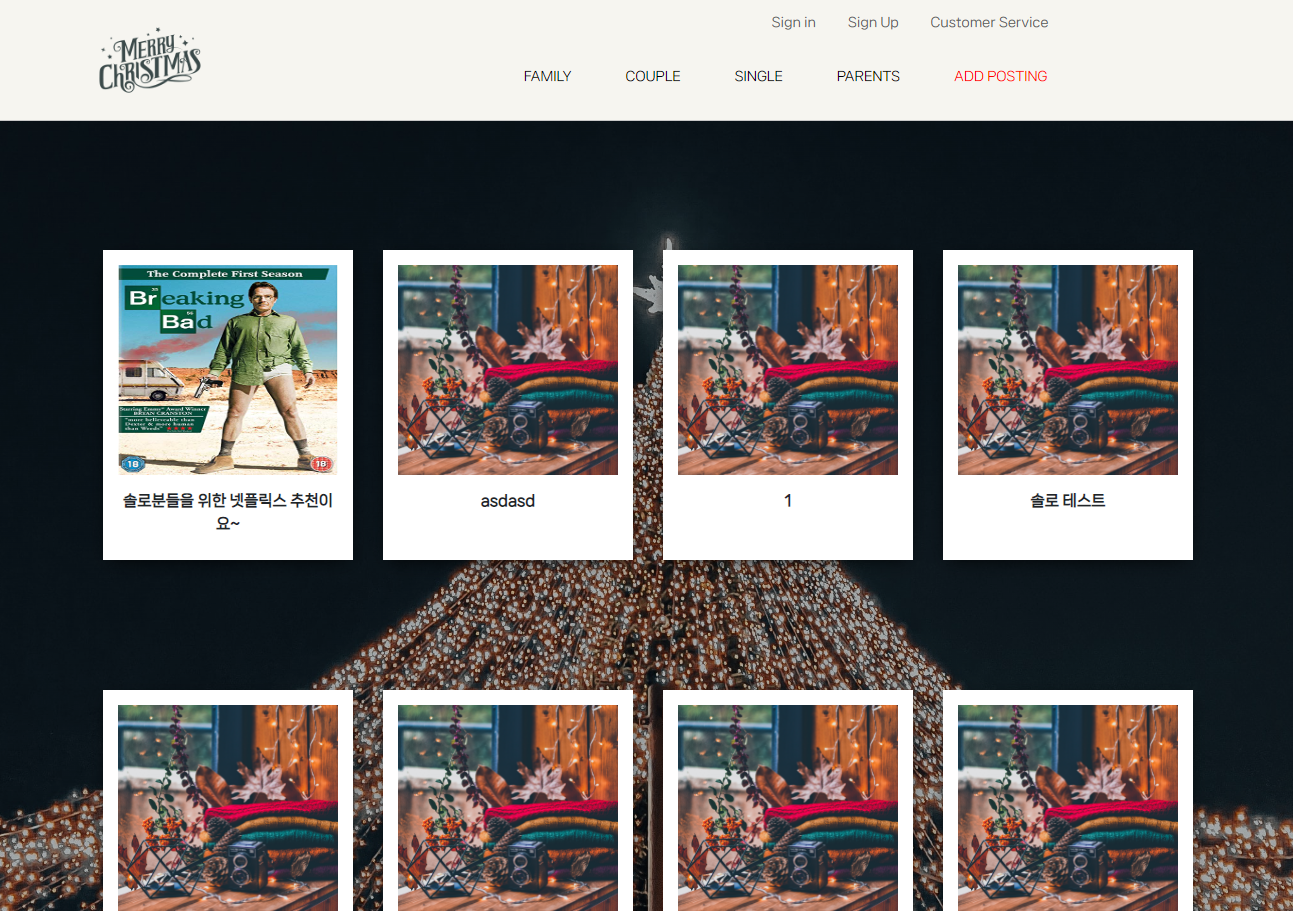
Task: Click the asdasd post title
Action: 508,501
